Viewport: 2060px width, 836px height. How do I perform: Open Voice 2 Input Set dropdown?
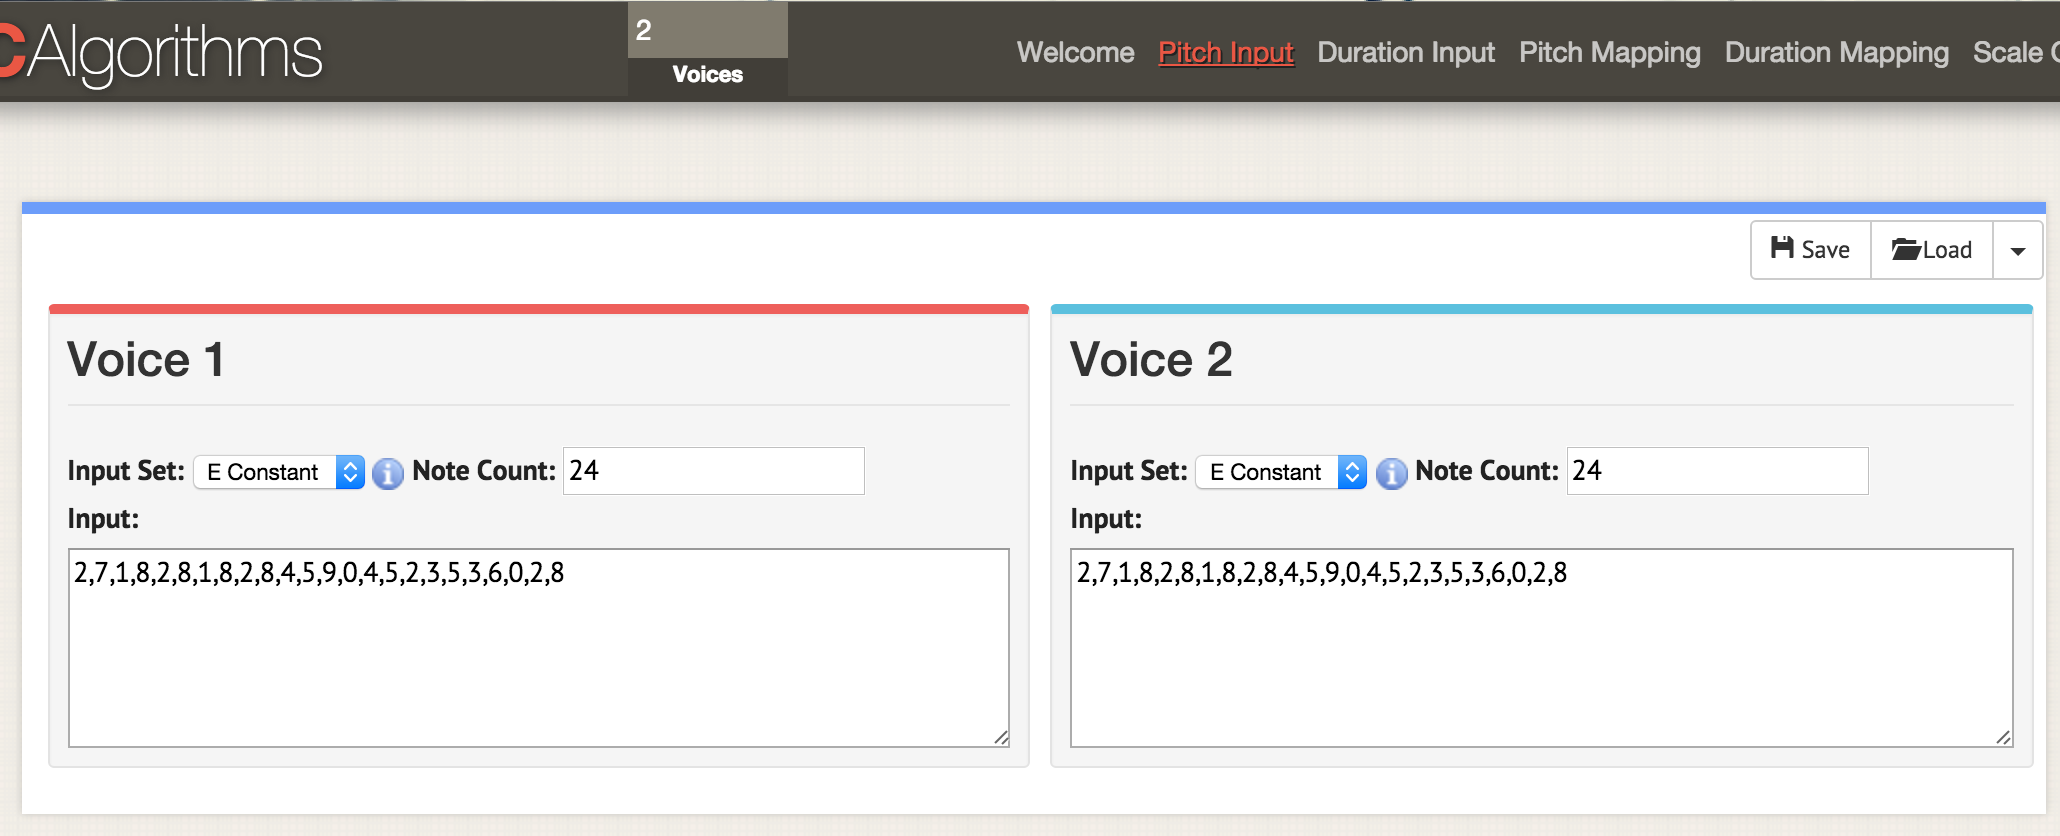pyautogui.click(x=1282, y=472)
